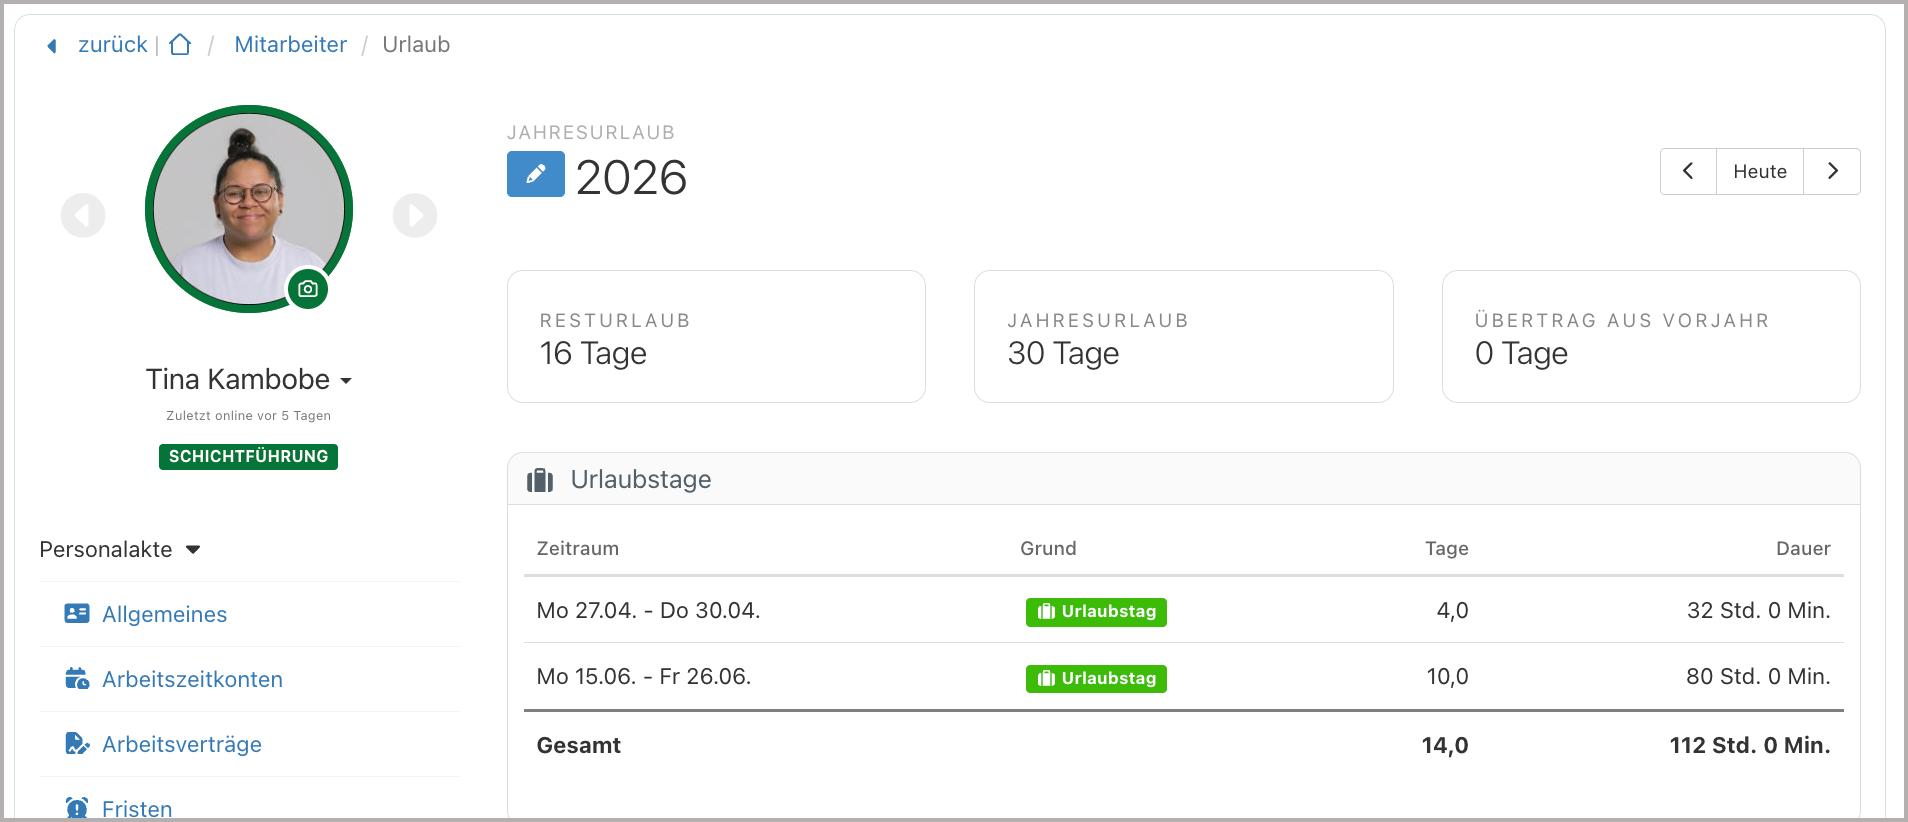This screenshot has height=822, width=1908.
Task: Click the suitcase icon beside Urlaubstage
Action: click(540, 480)
